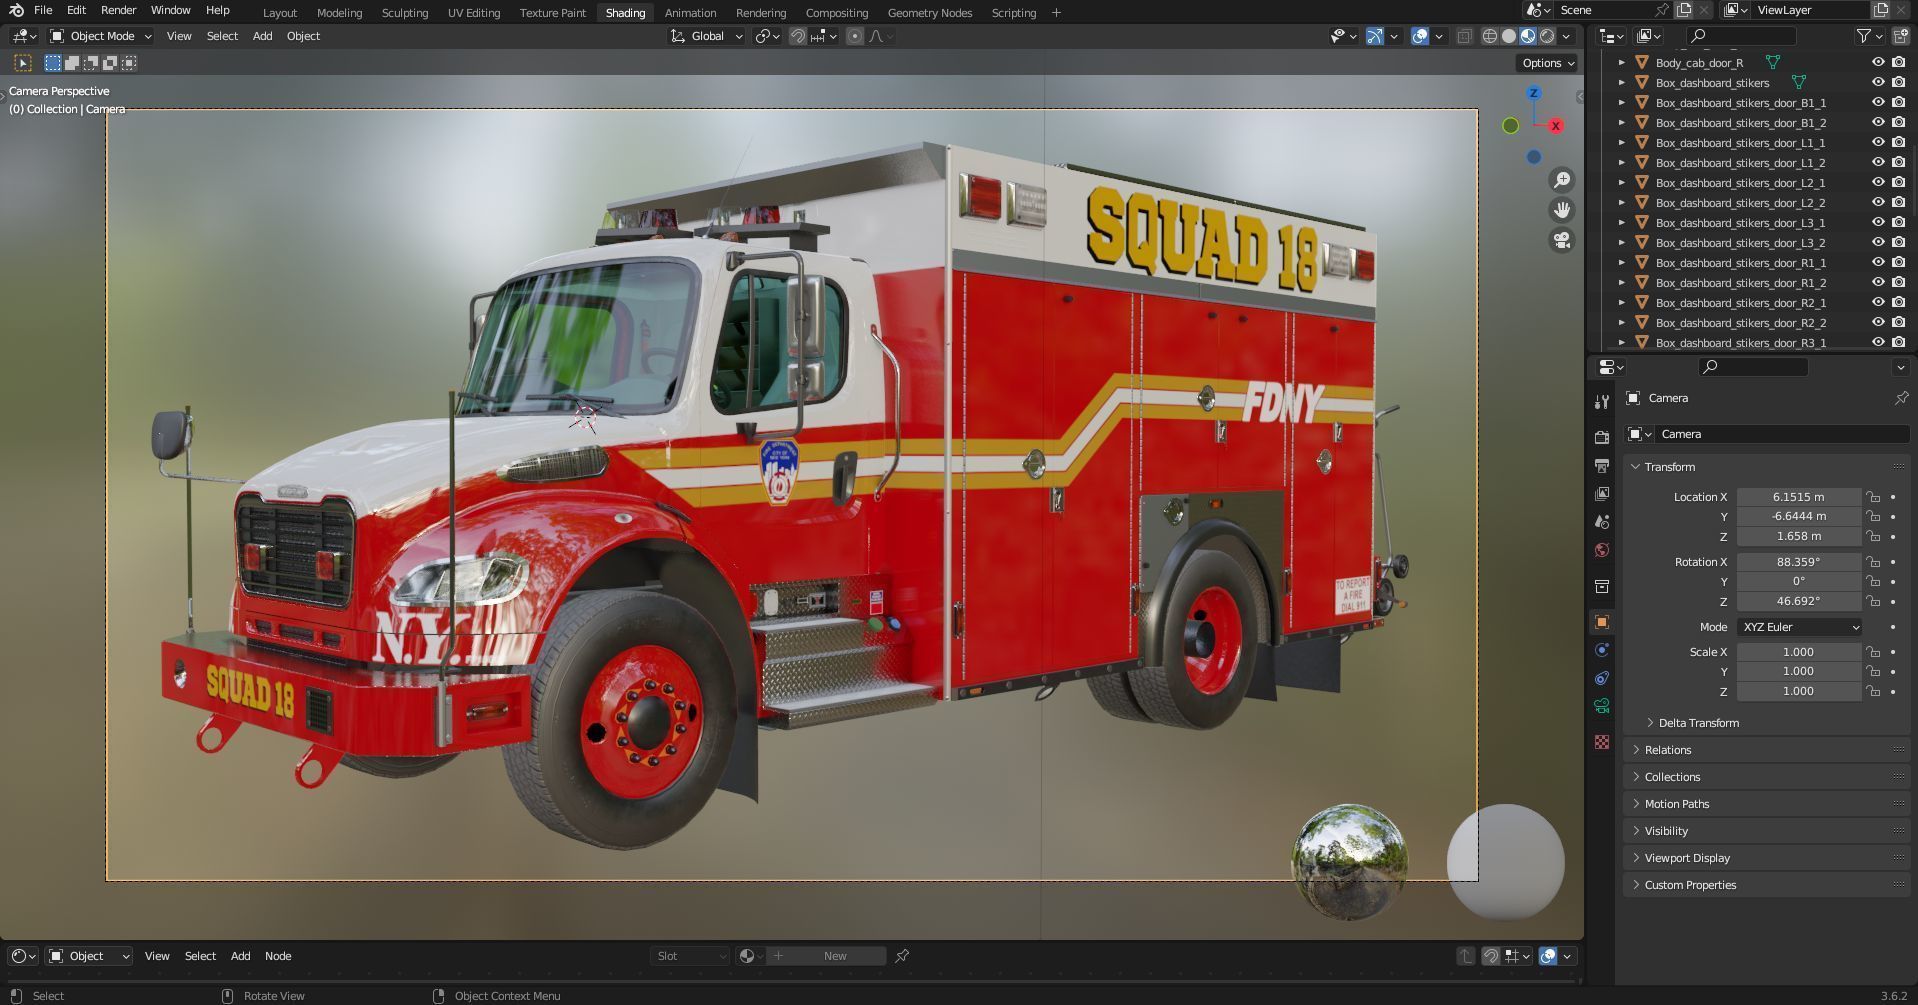The image size is (1918, 1005).
Task: Open Global transform orientation dropdown
Action: 707,36
